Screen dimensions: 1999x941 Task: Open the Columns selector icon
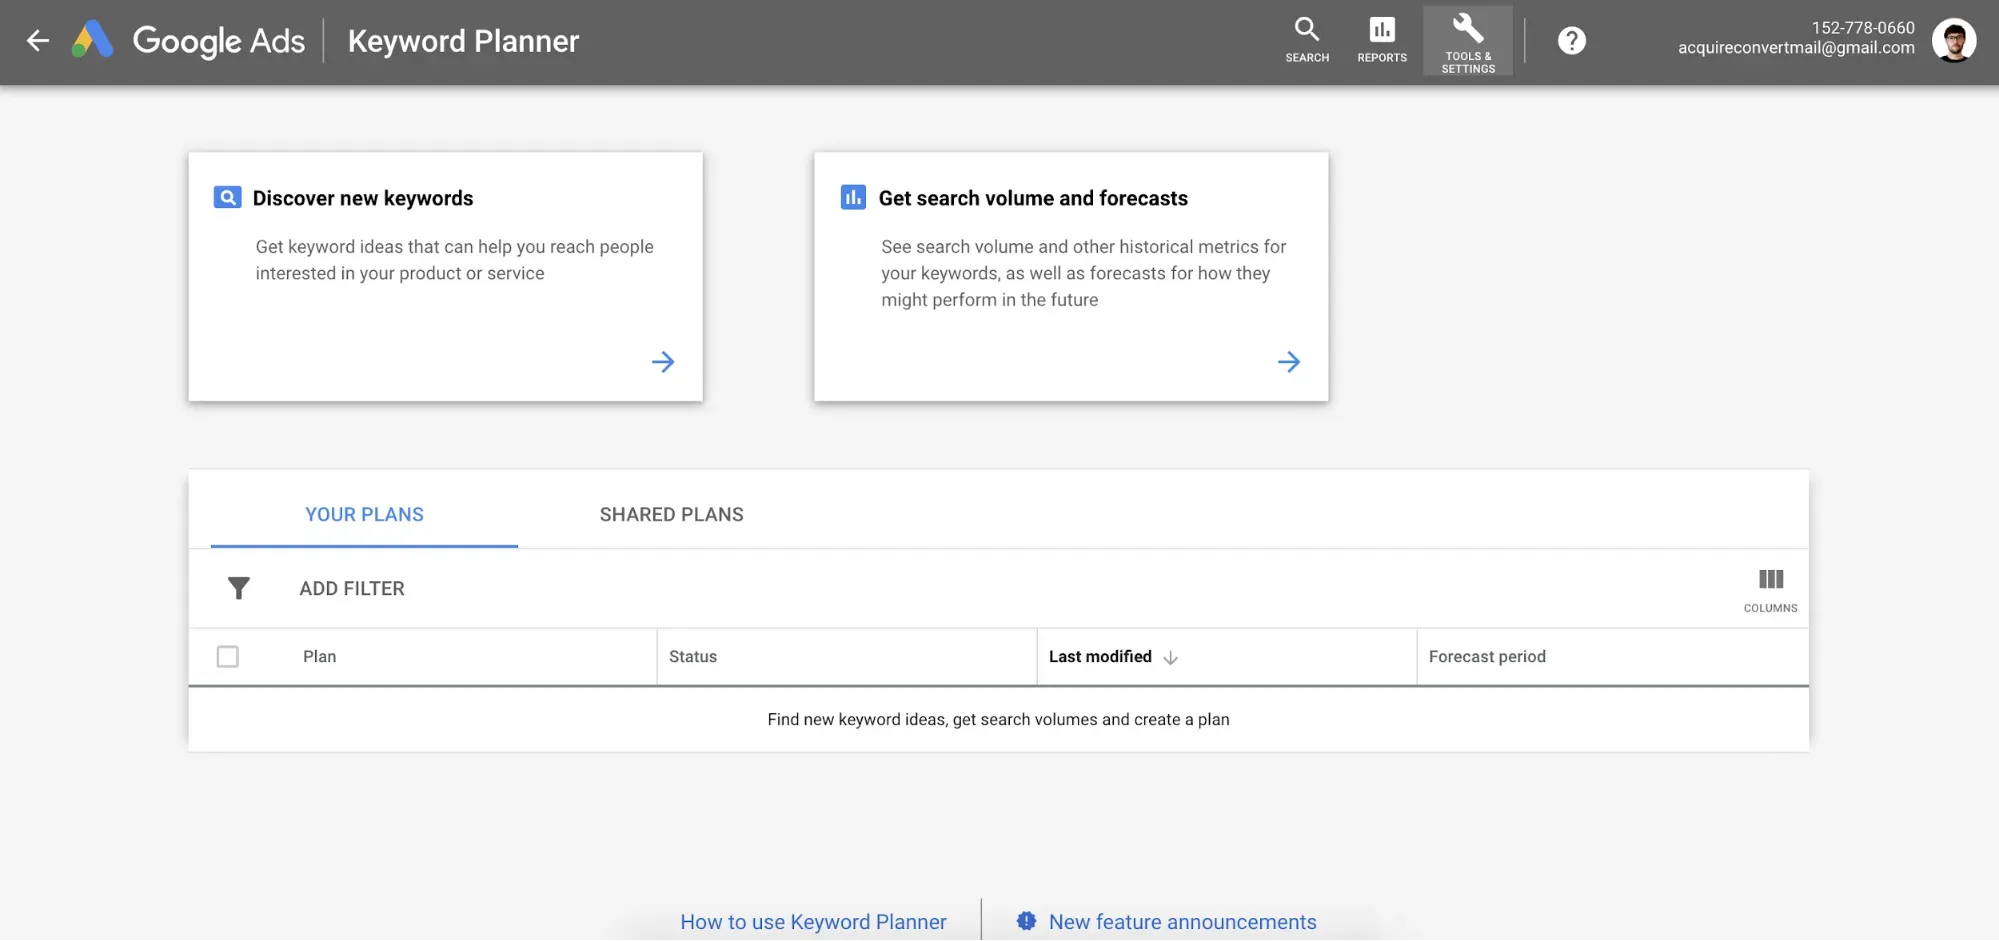point(1770,589)
